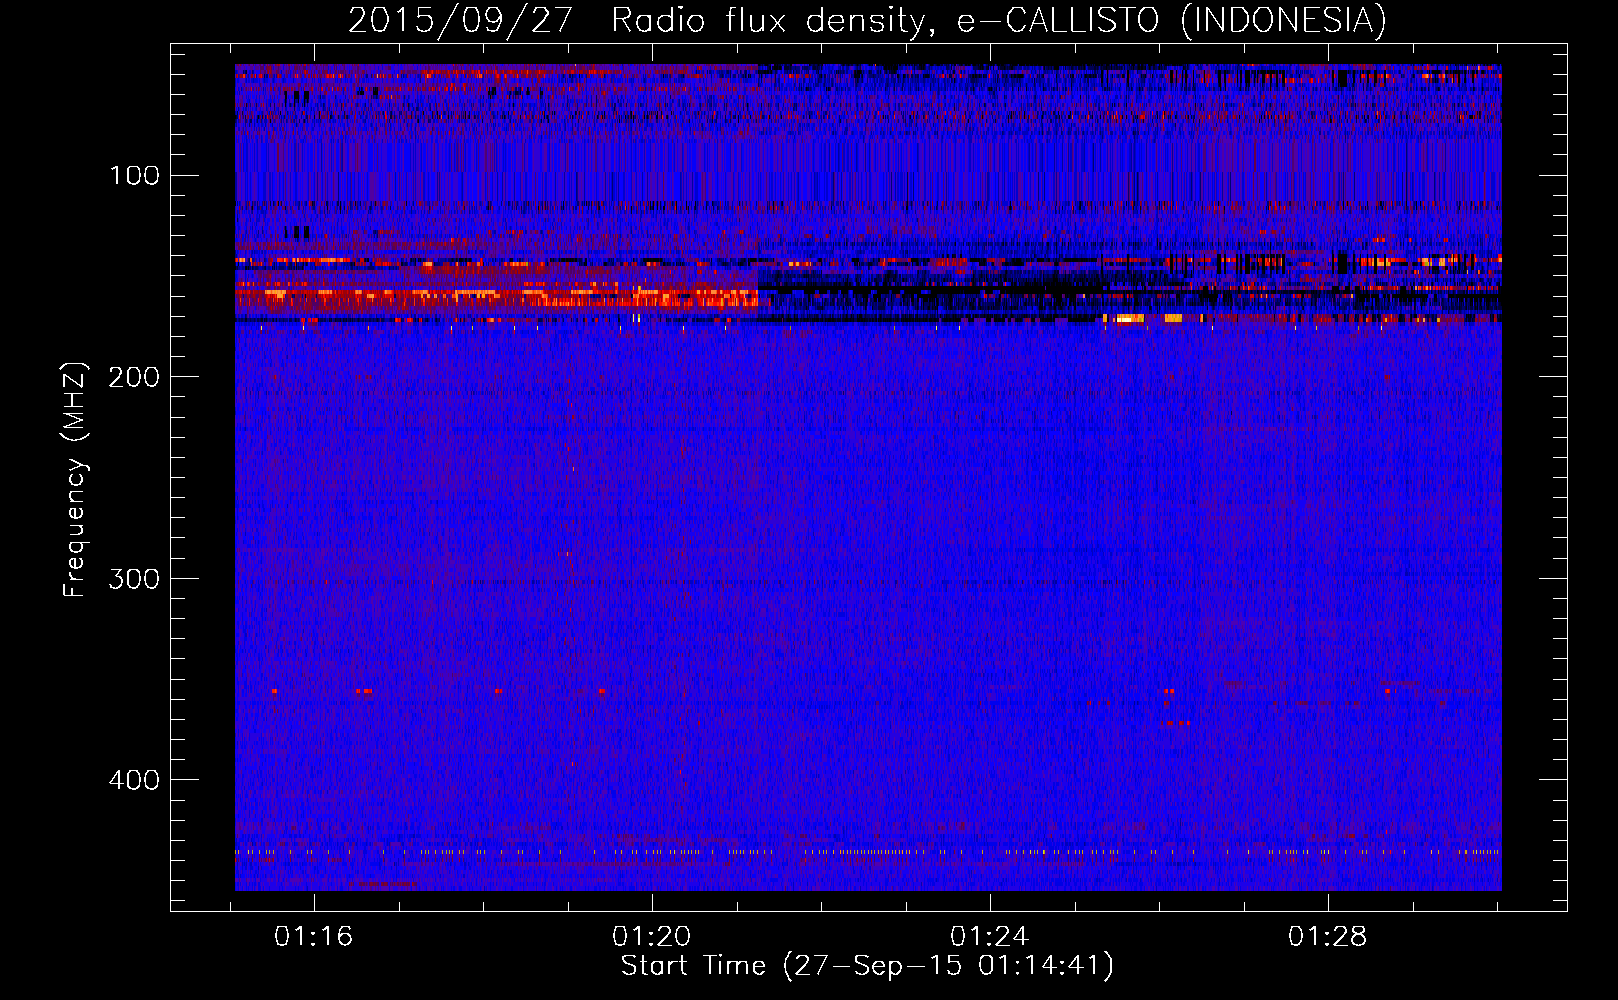Click the 400 frequency tick label
The image size is (1618, 1000).
click(x=134, y=780)
